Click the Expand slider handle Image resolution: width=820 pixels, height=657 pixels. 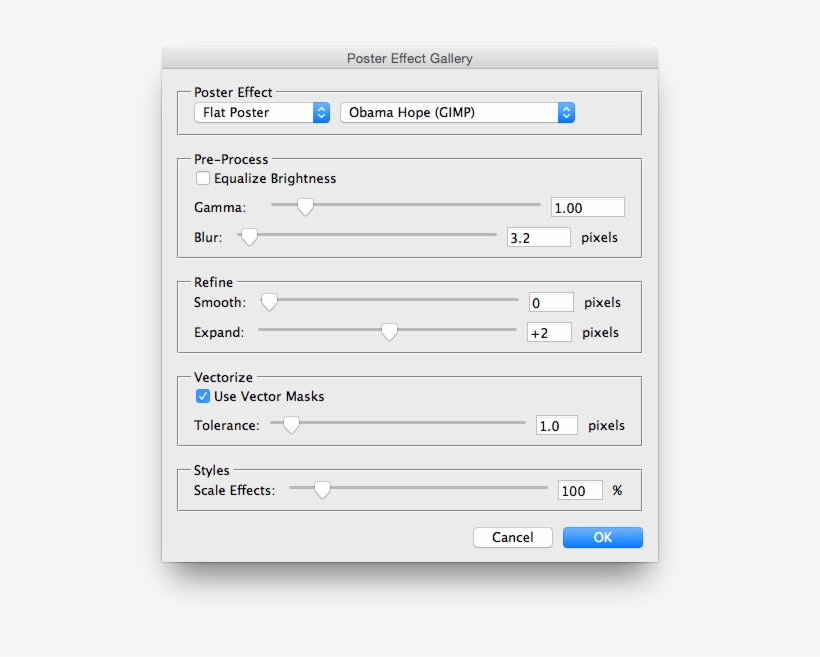pyautogui.click(x=389, y=331)
